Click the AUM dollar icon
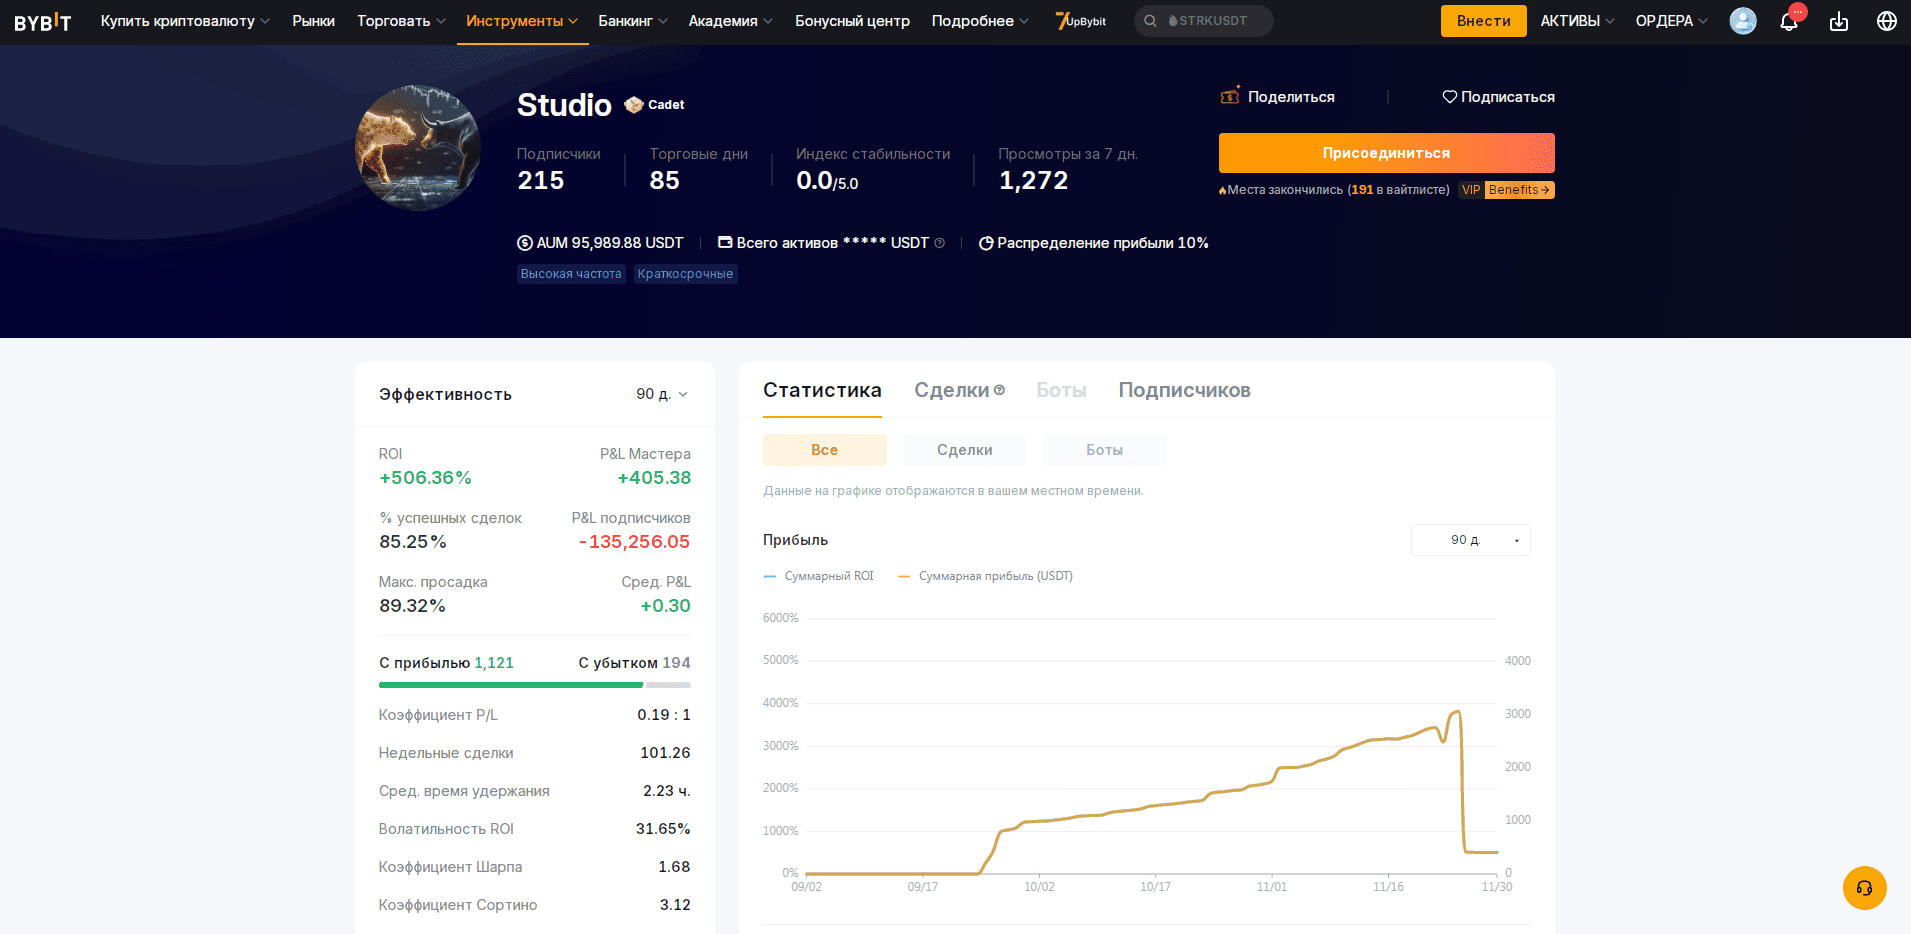Image resolution: width=1911 pixels, height=934 pixels. [525, 243]
